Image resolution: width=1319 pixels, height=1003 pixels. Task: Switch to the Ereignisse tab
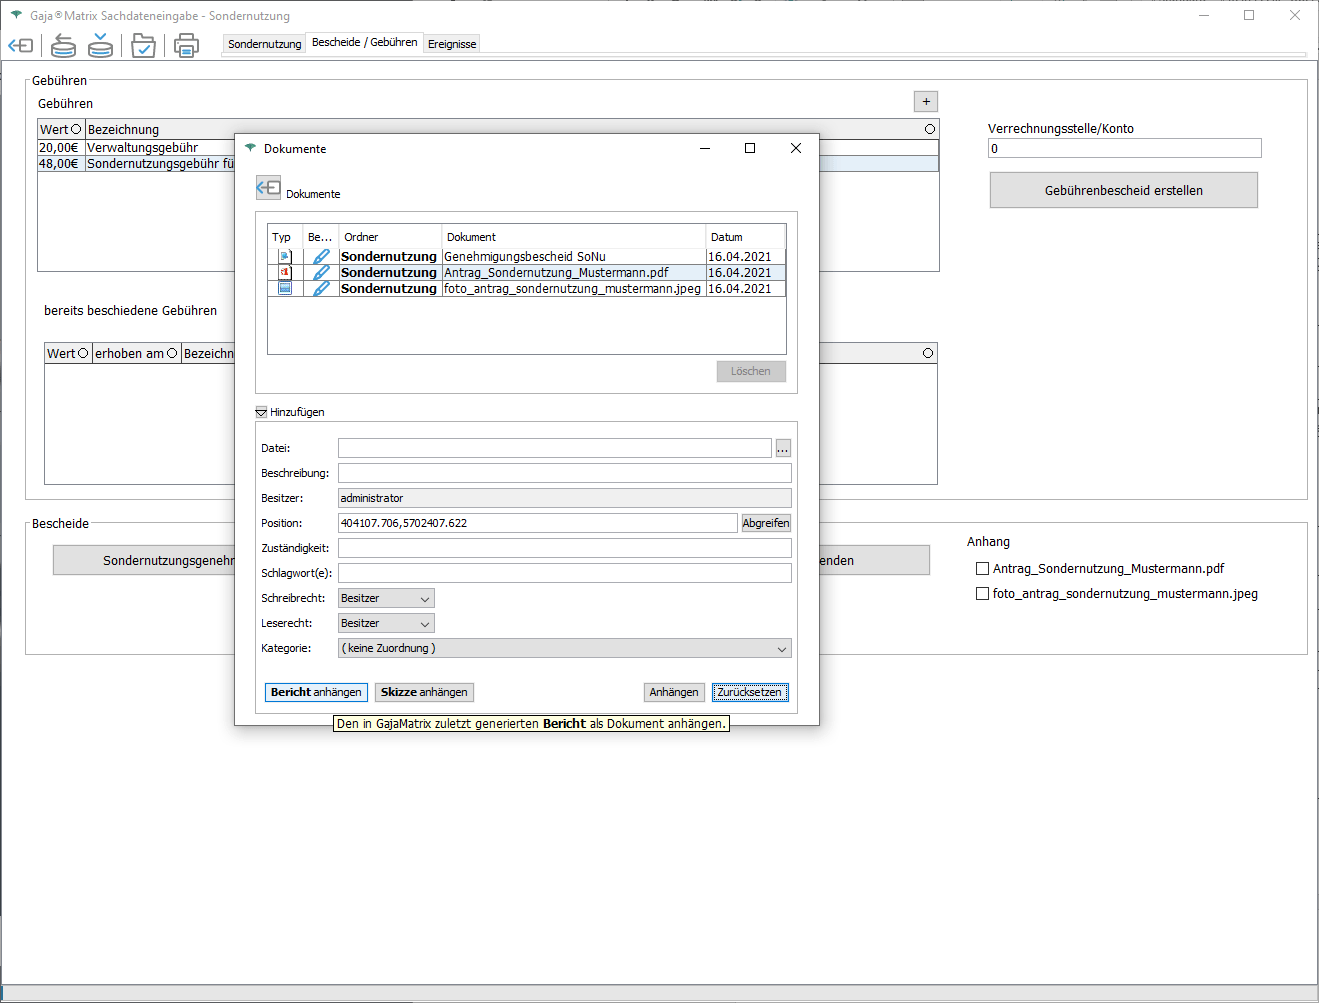pos(452,44)
